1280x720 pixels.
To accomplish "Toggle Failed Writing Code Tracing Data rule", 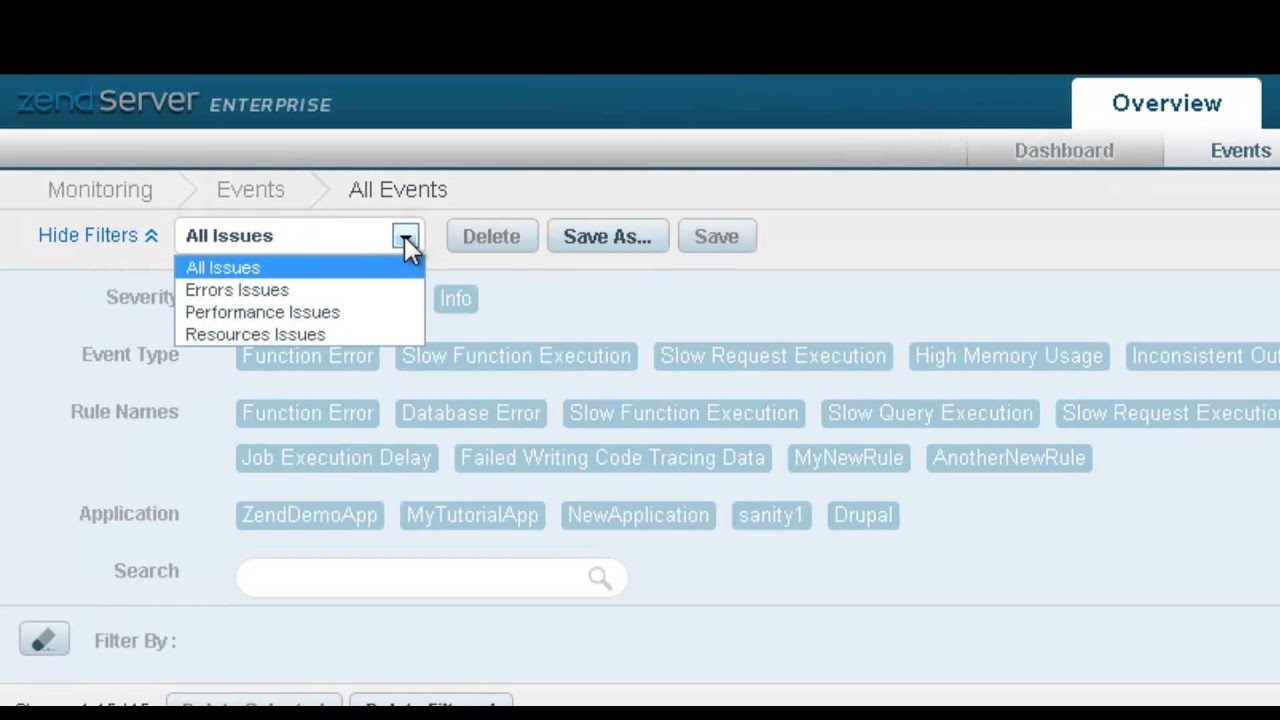I will 612,457.
